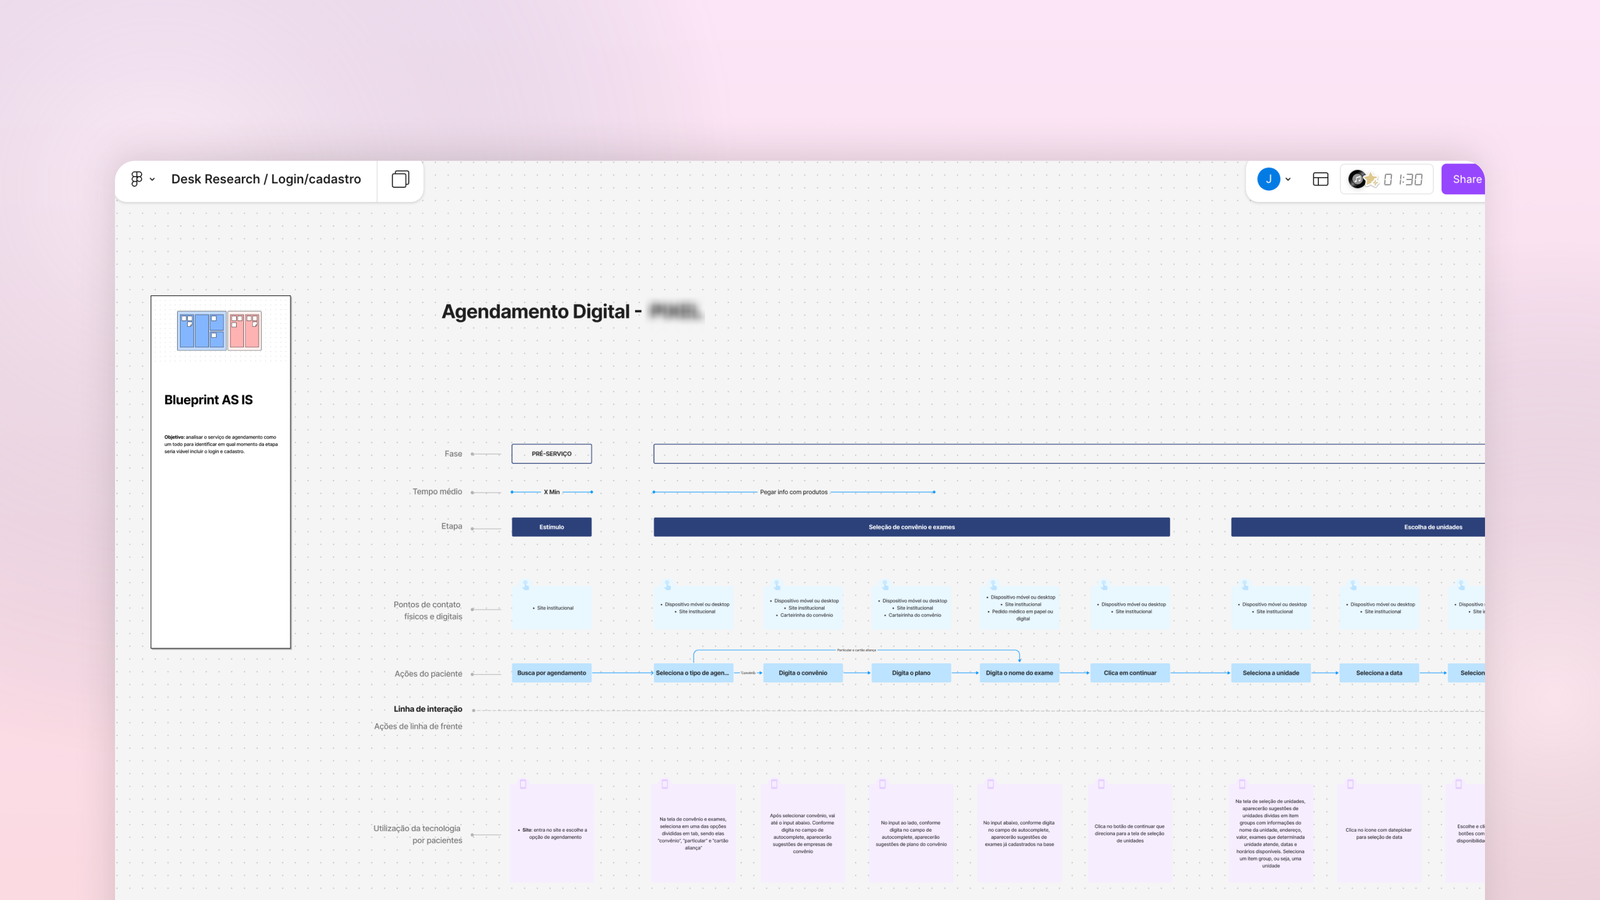
Task: Click the Desk Research / Login/cadastro title
Action: point(265,179)
